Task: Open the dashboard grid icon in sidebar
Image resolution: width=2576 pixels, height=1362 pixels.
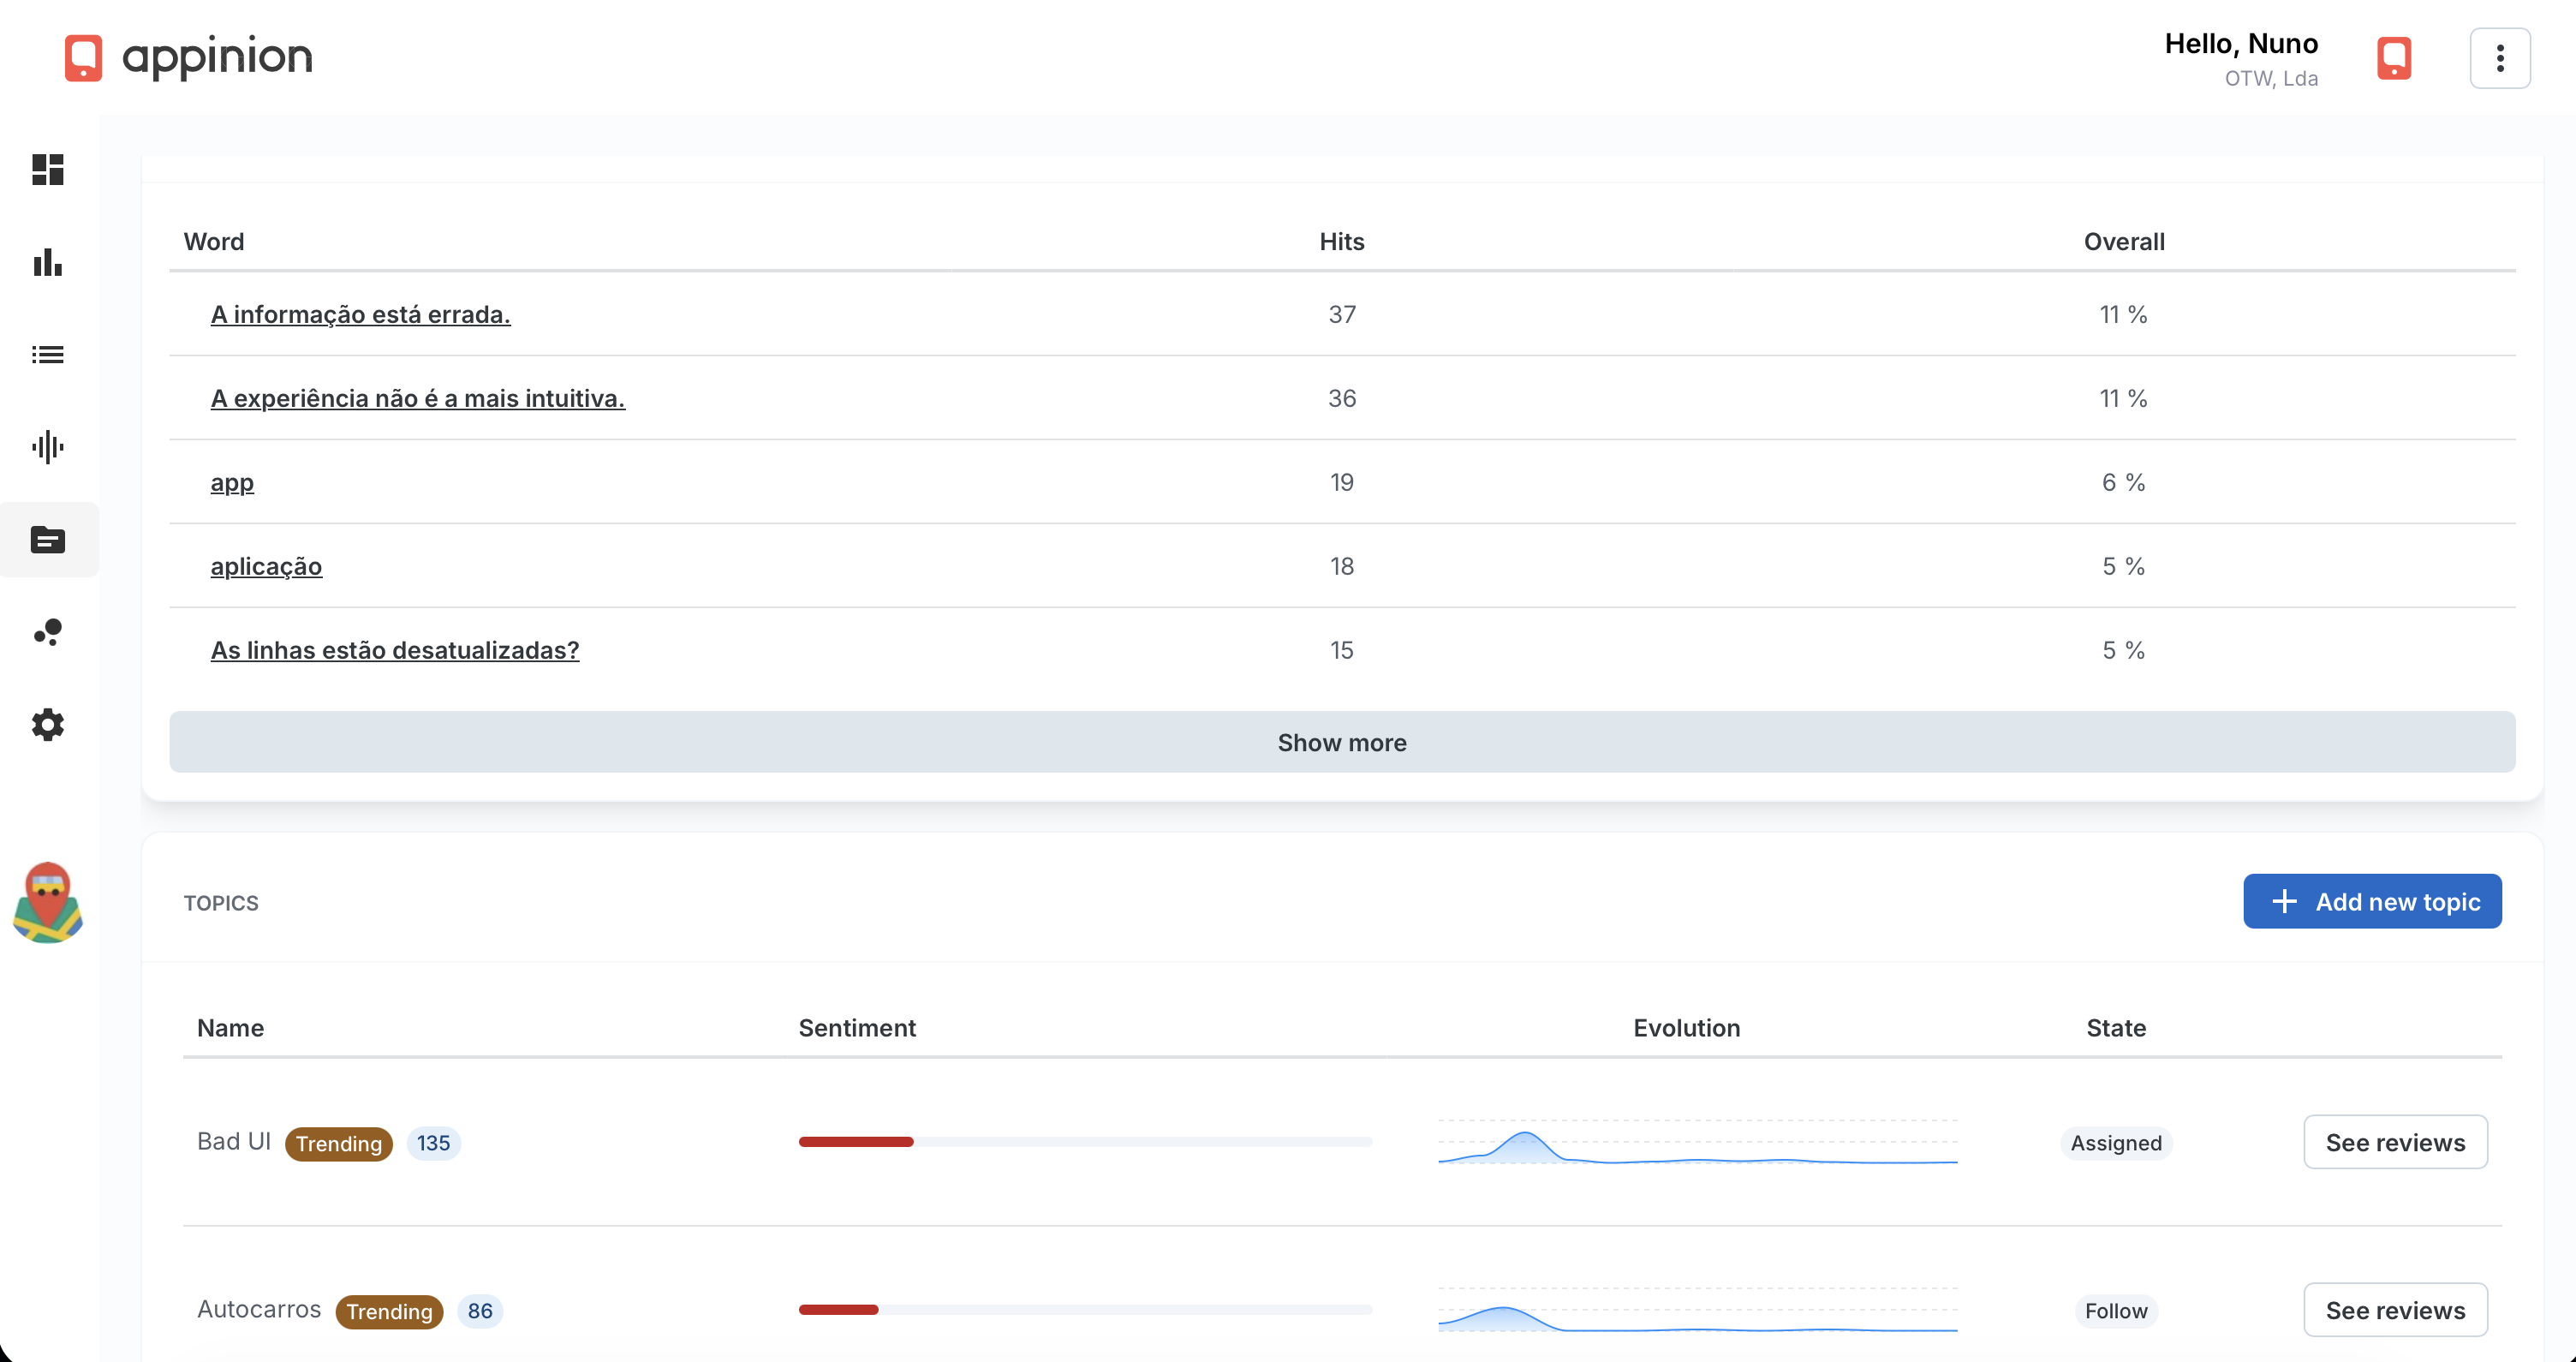Action: pyautogui.click(x=48, y=170)
